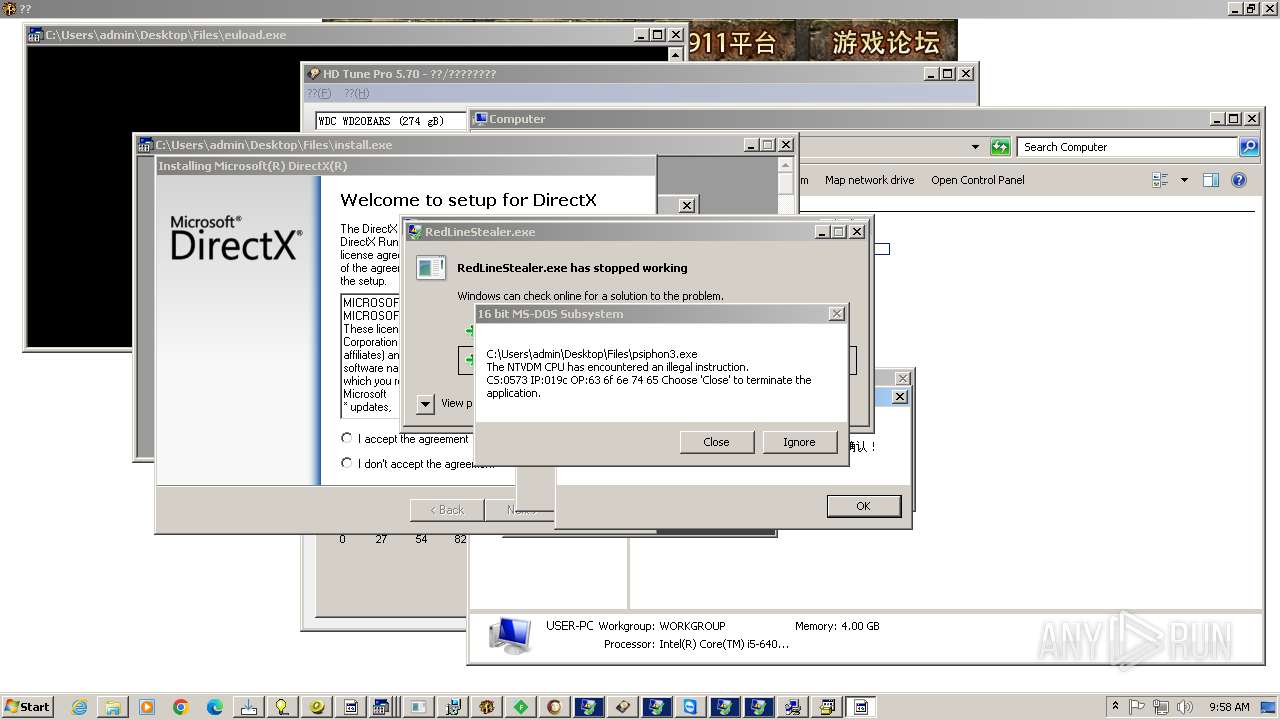
Task: Click the "USER-PC" text in the details pane
Action: tap(570, 626)
